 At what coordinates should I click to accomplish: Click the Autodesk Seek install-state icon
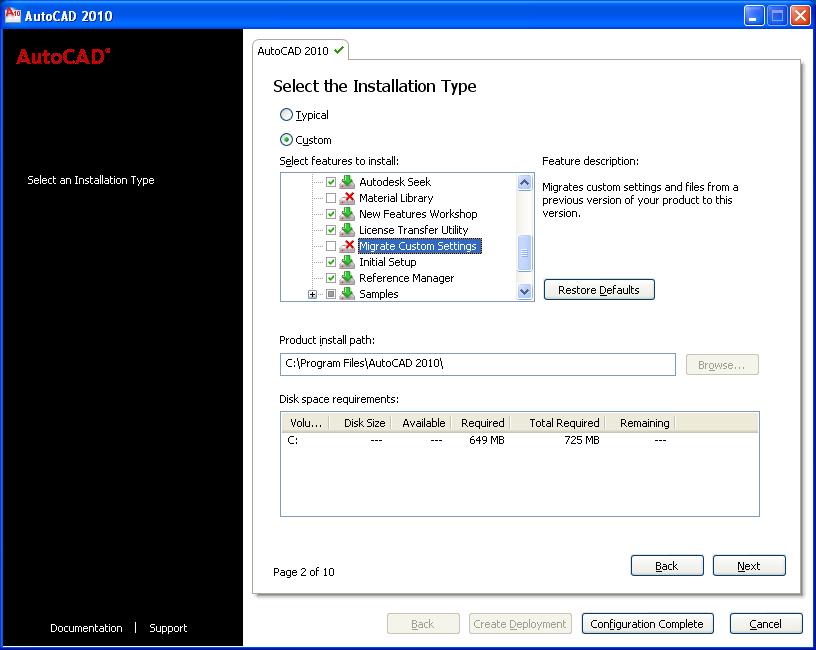347,182
